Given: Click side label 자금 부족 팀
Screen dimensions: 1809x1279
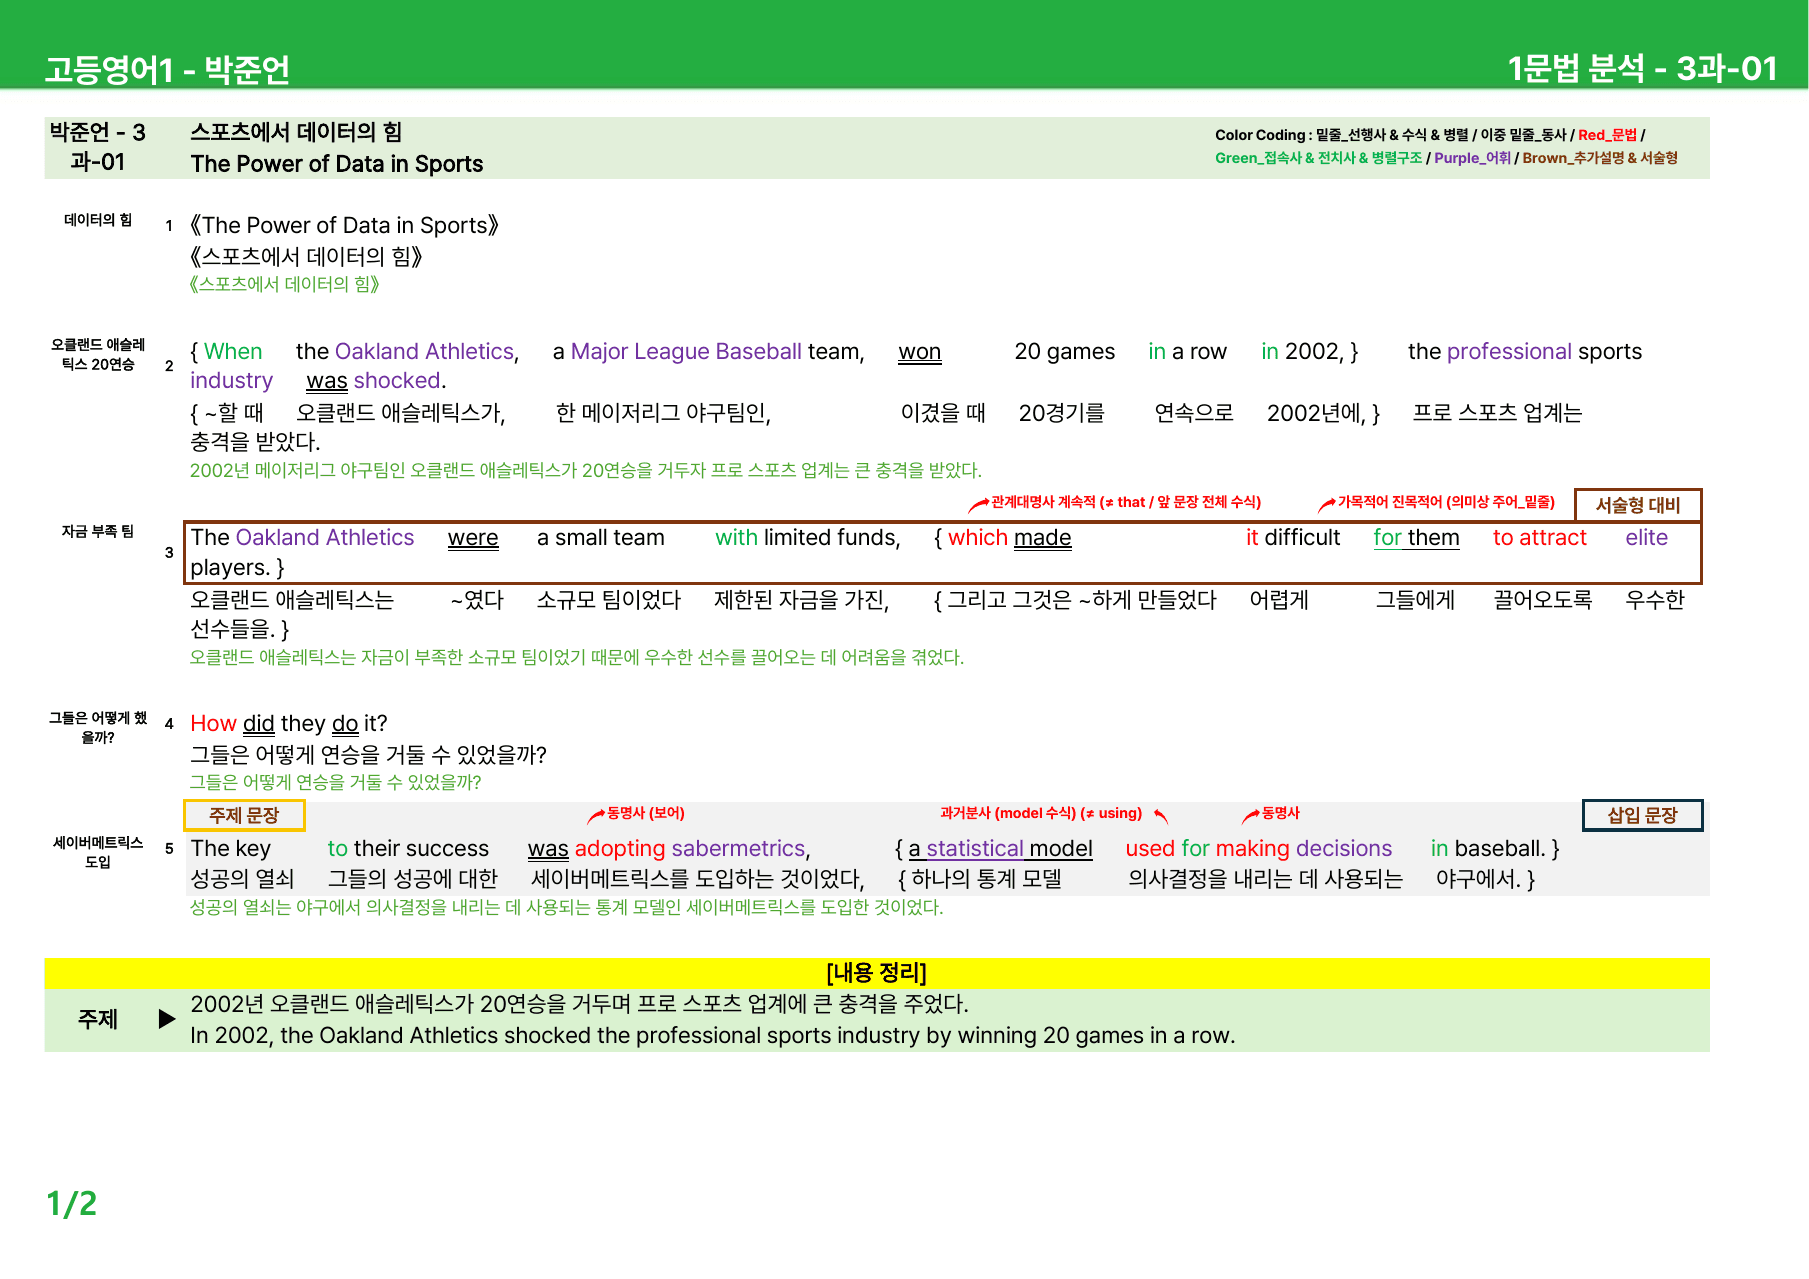Looking at the screenshot, I should tap(98, 531).
